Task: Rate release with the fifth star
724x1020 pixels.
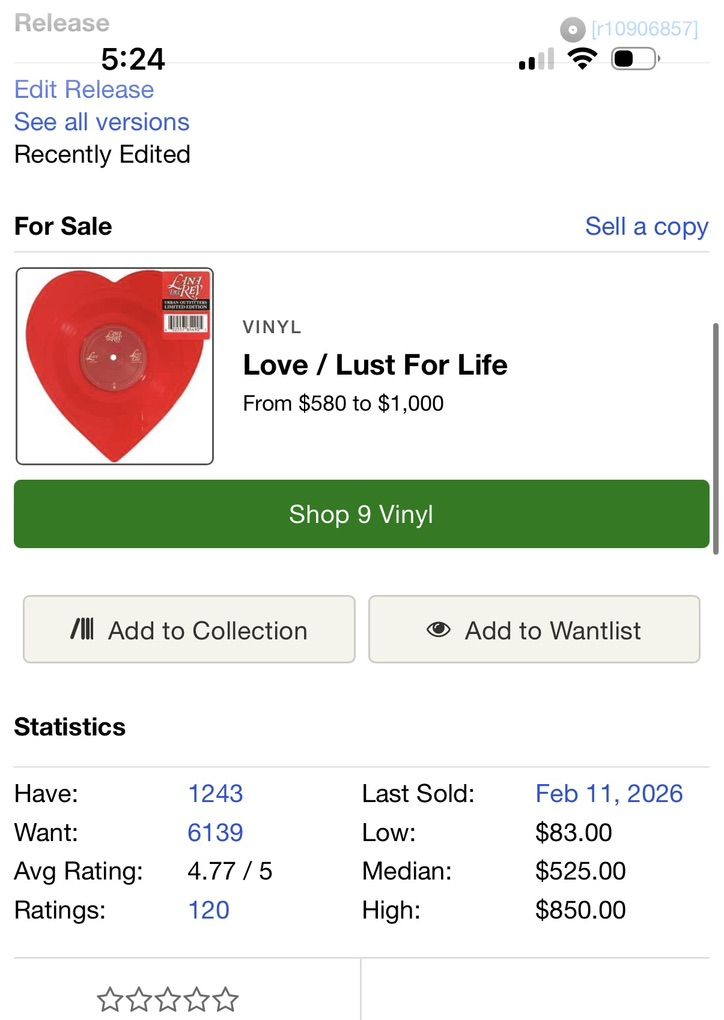Action: pyautogui.click(x=226, y=999)
